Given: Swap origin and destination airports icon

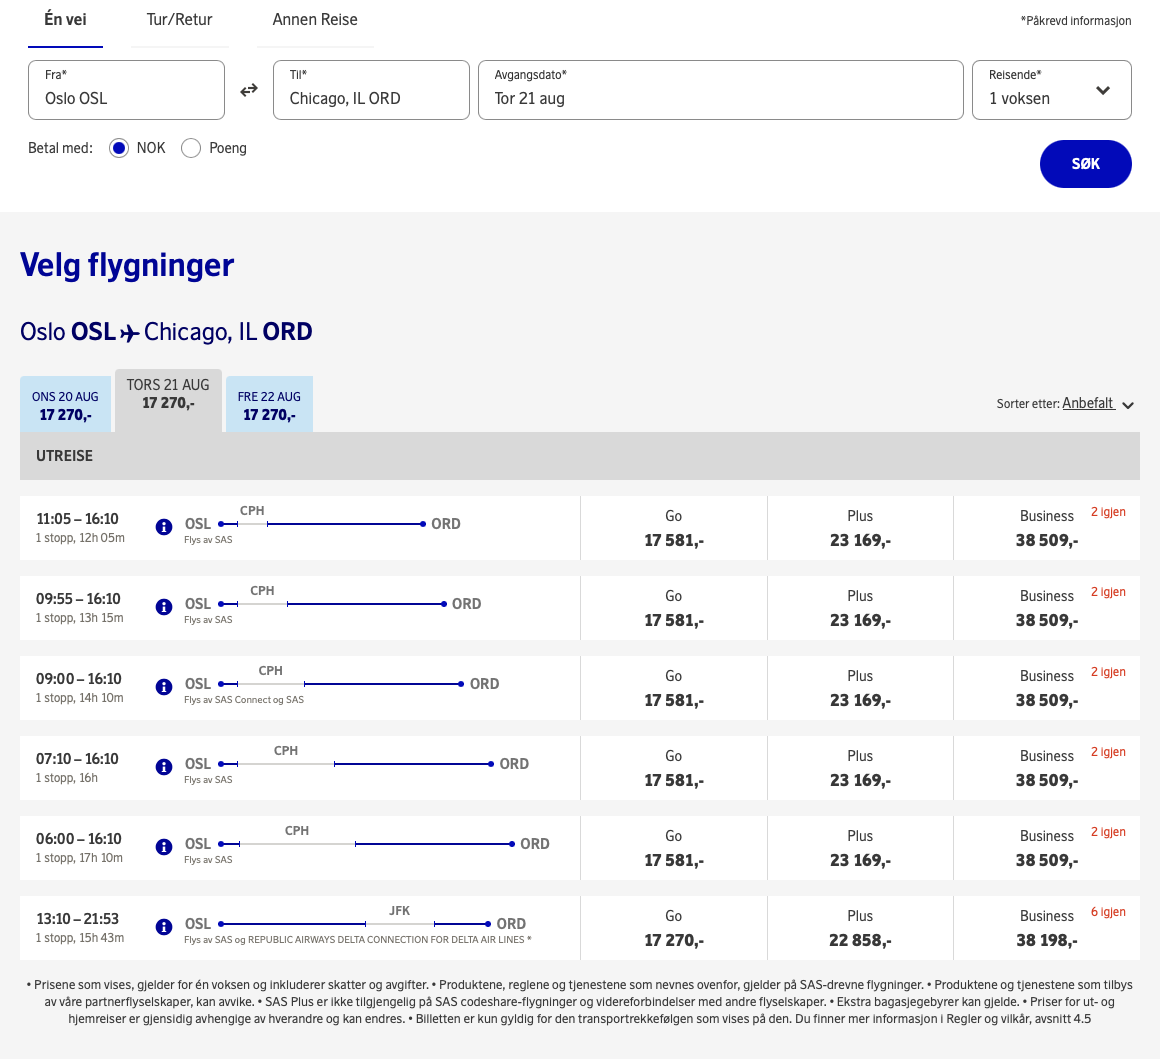Looking at the screenshot, I should [x=249, y=90].
